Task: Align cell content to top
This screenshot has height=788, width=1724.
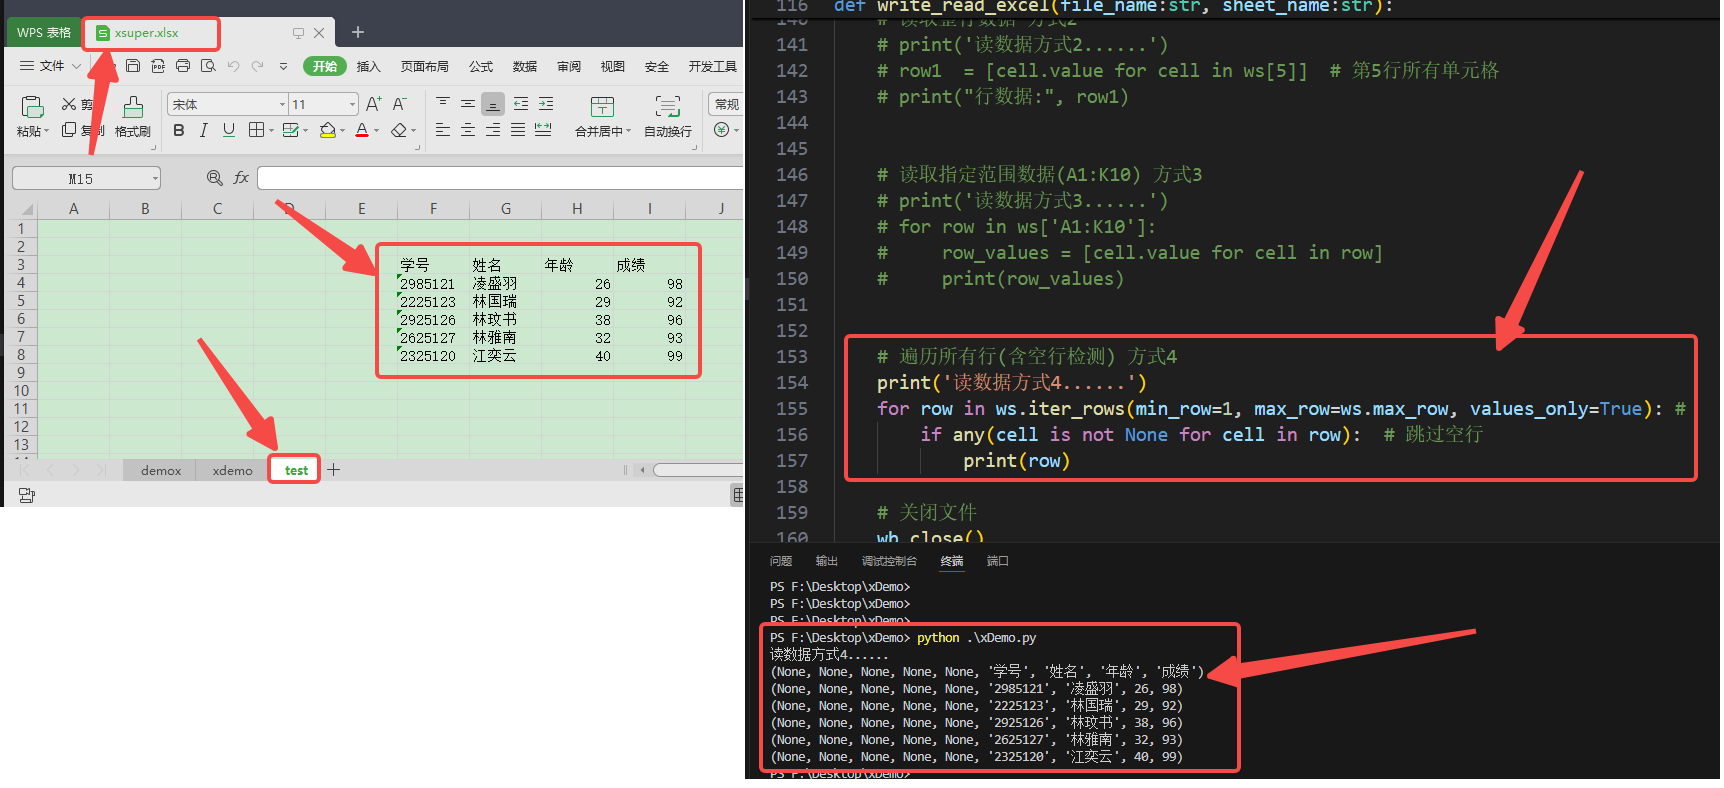Action: (443, 103)
